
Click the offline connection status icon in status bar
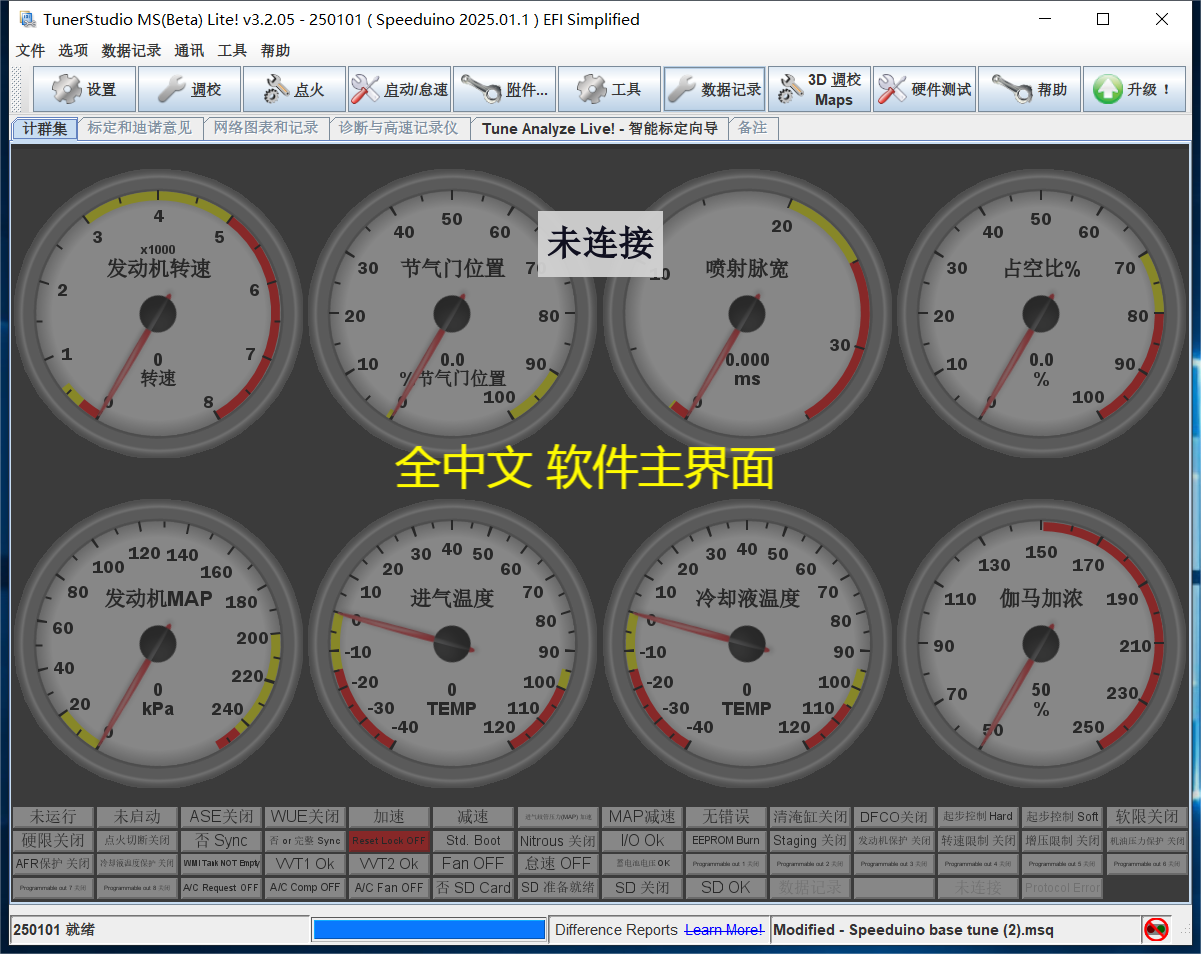coord(1156,930)
